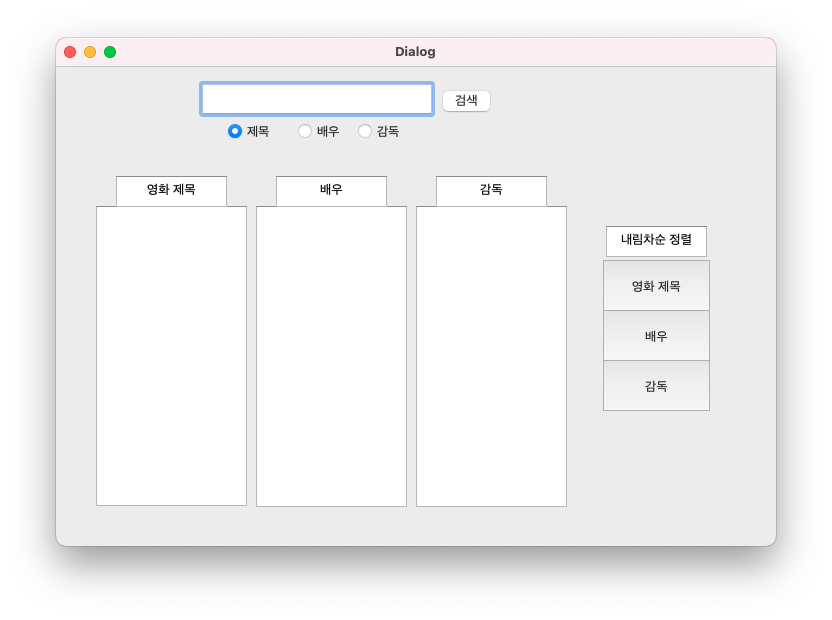Screen dimensions: 832x620
Task: Close the Dialog window with red button
Action: tap(70, 52)
